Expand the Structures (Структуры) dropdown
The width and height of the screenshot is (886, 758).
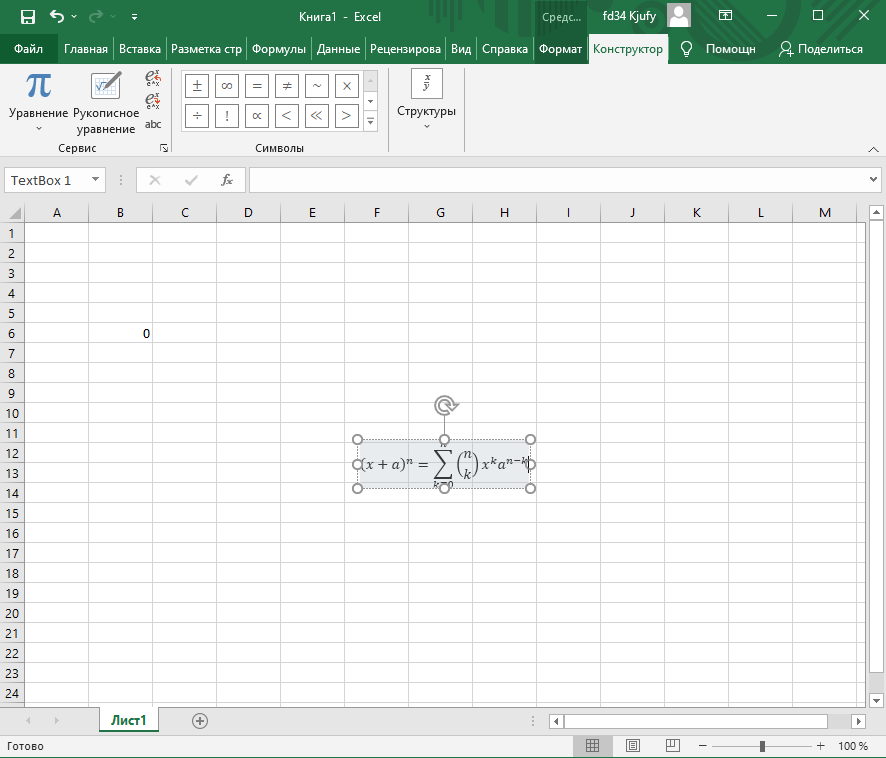click(426, 100)
